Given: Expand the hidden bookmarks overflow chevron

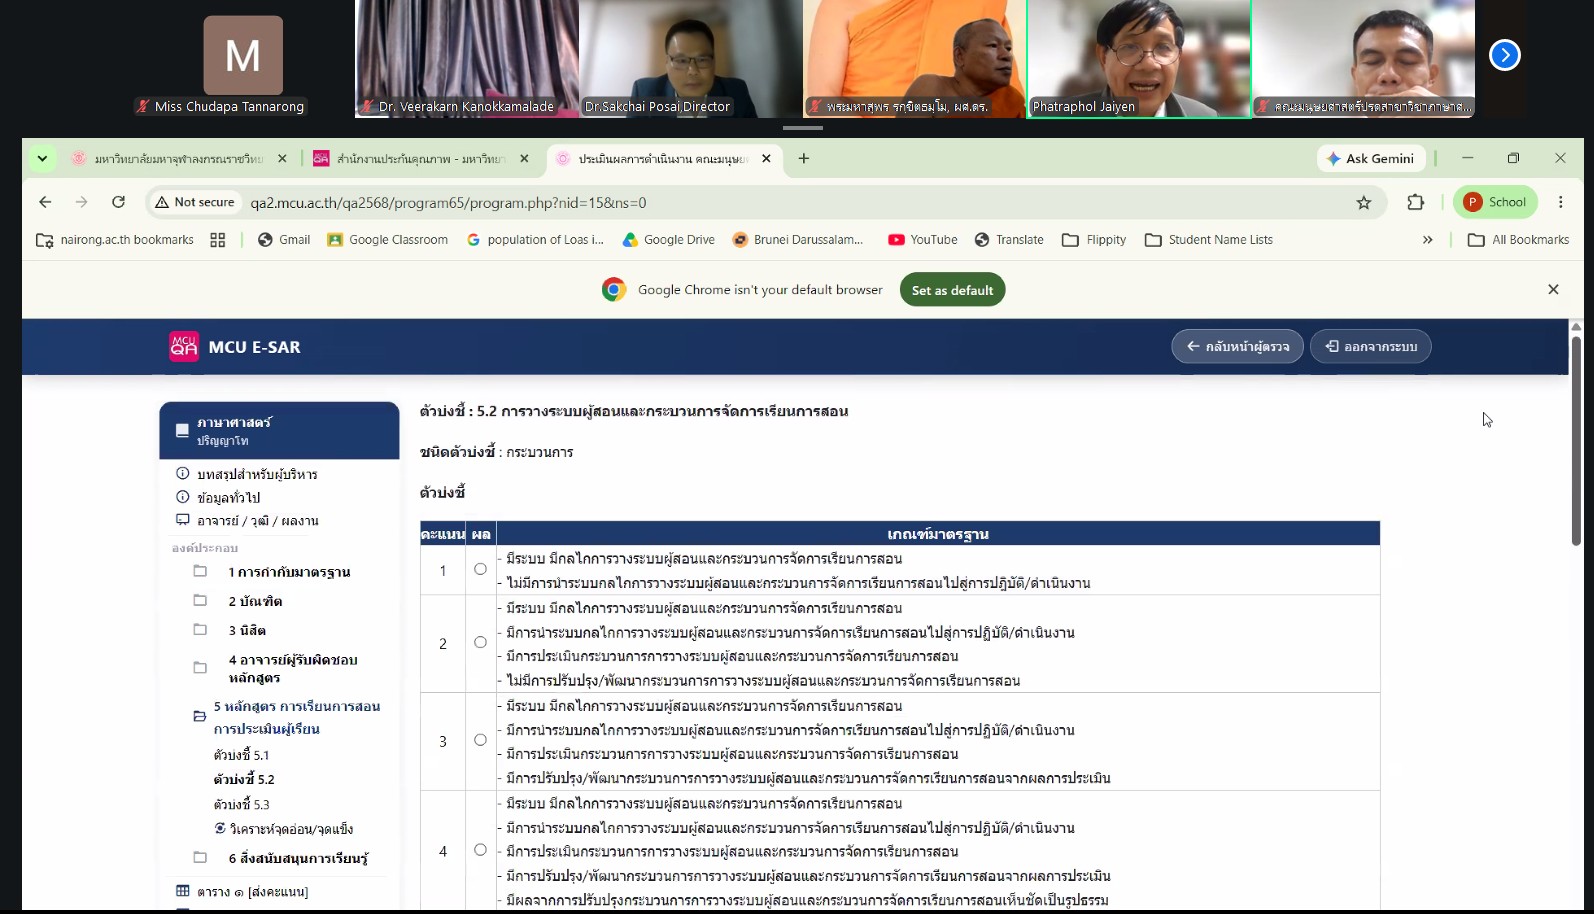Looking at the screenshot, I should click(1427, 240).
